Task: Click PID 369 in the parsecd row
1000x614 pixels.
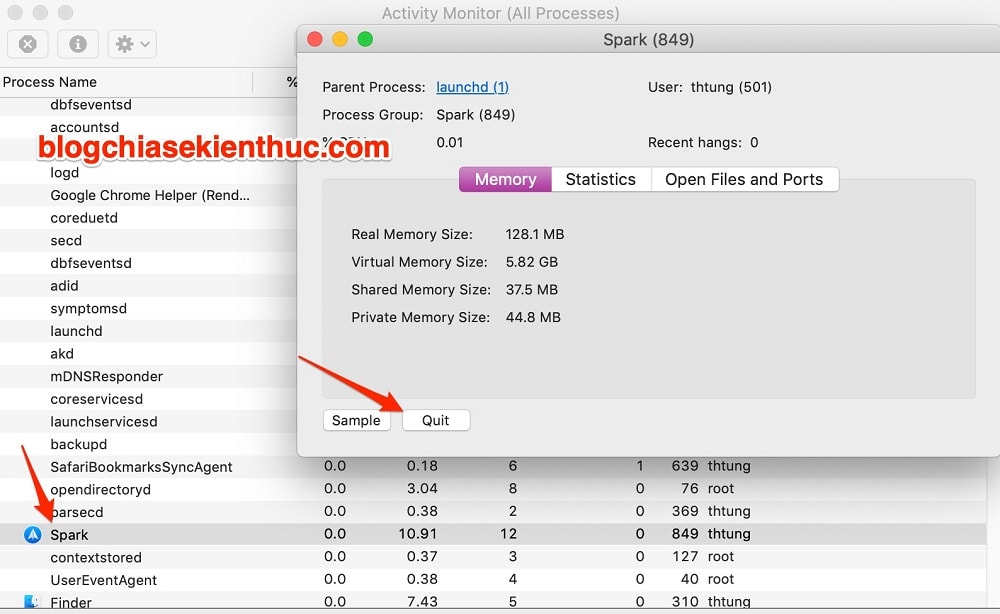Action: [x=685, y=511]
